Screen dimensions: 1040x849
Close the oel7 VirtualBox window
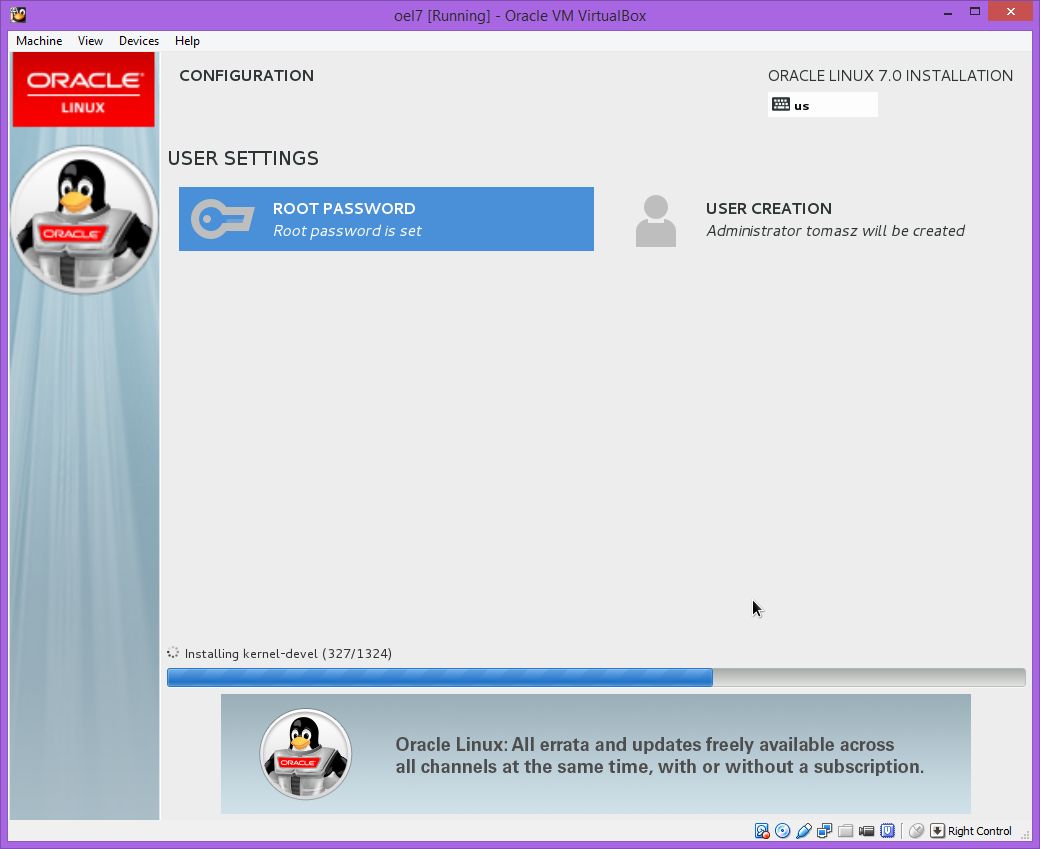coord(1011,11)
